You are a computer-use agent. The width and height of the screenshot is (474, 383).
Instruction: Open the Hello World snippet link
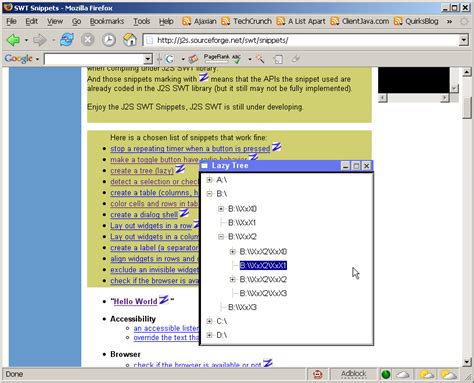click(135, 301)
